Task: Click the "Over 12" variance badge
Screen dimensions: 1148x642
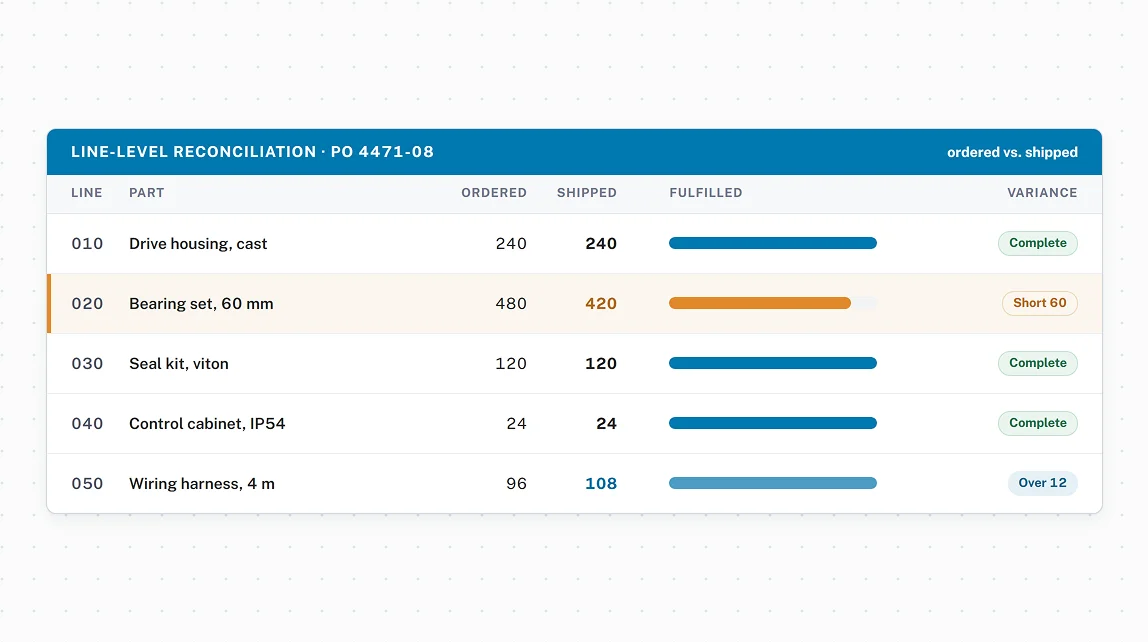Action: (1043, 483)
